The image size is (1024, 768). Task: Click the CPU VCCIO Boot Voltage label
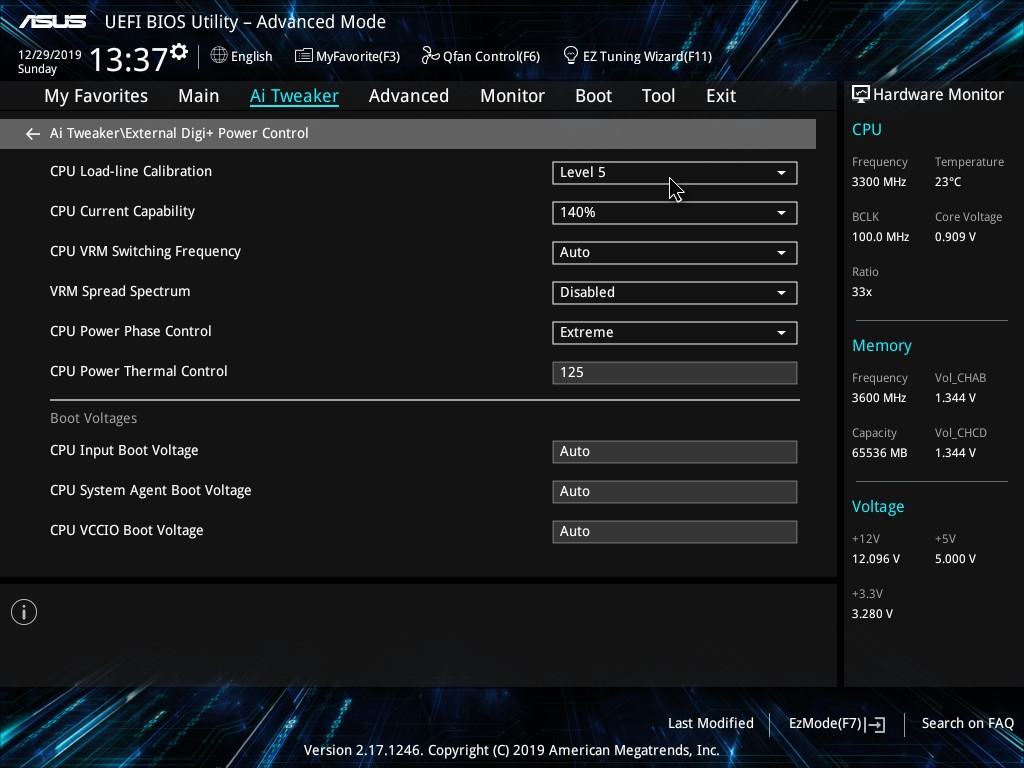(127, 530)
